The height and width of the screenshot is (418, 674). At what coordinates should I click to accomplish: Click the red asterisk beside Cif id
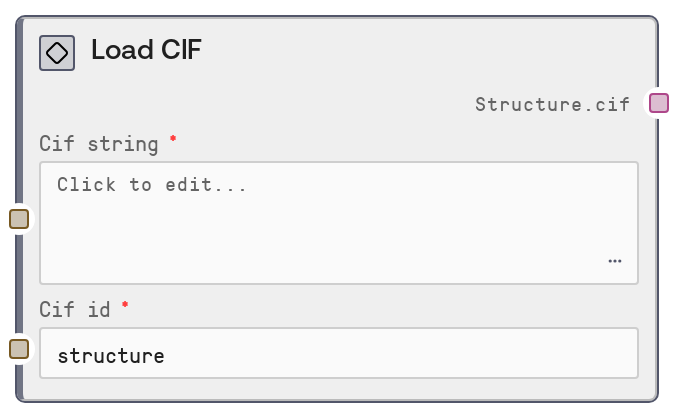[125, 305]
